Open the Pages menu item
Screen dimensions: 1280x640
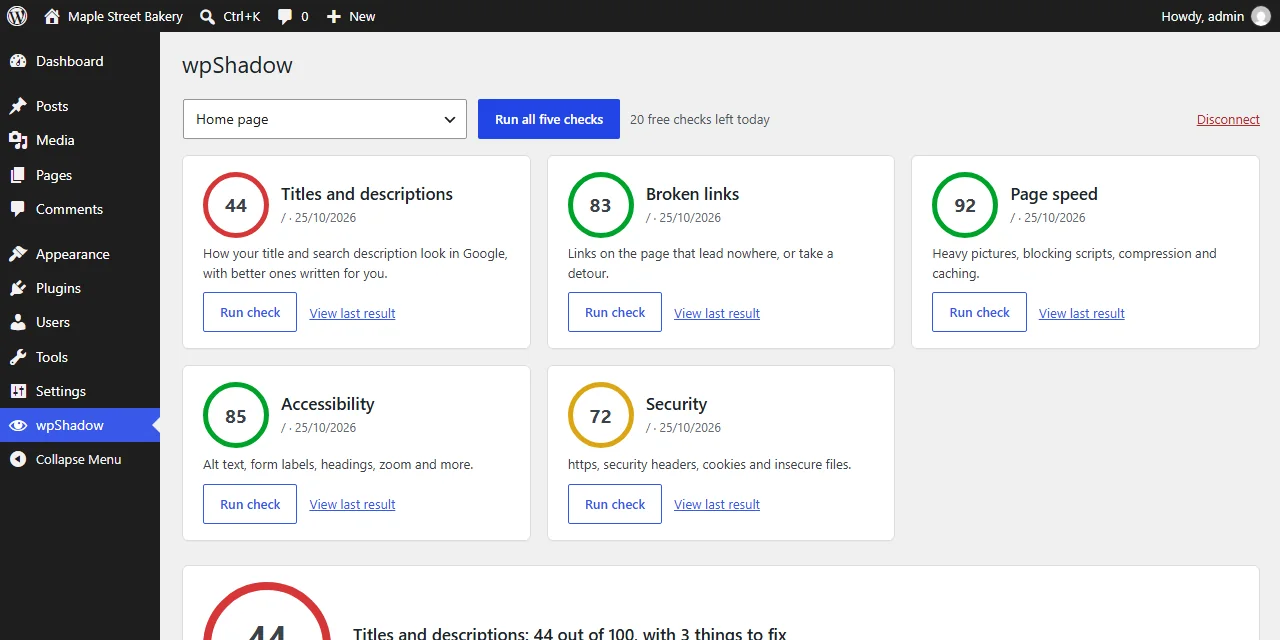click(80, 175)
